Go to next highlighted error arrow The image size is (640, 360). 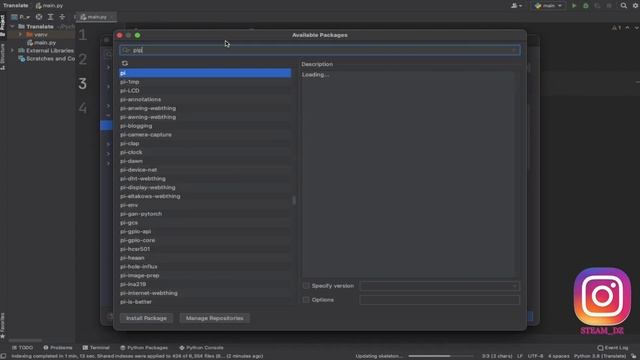click(636, 28)
